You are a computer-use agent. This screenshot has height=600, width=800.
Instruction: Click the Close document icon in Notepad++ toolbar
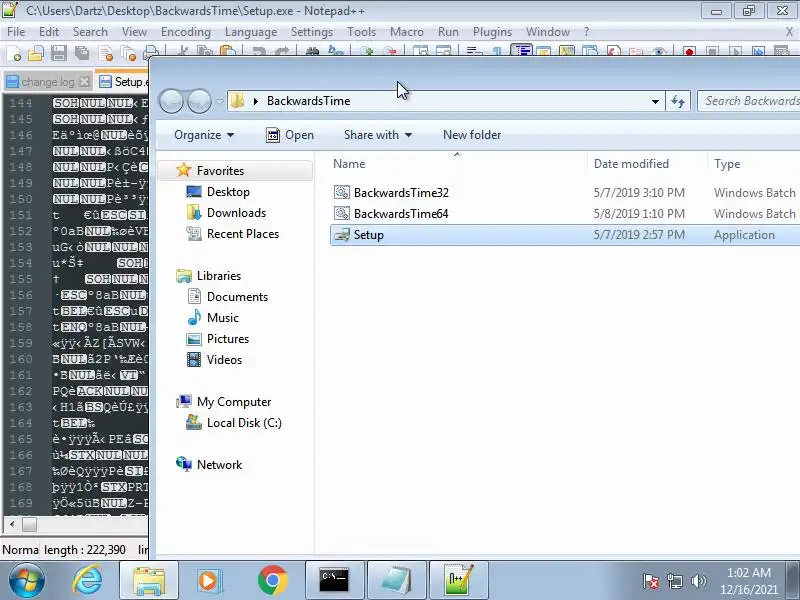pos(106,53)
